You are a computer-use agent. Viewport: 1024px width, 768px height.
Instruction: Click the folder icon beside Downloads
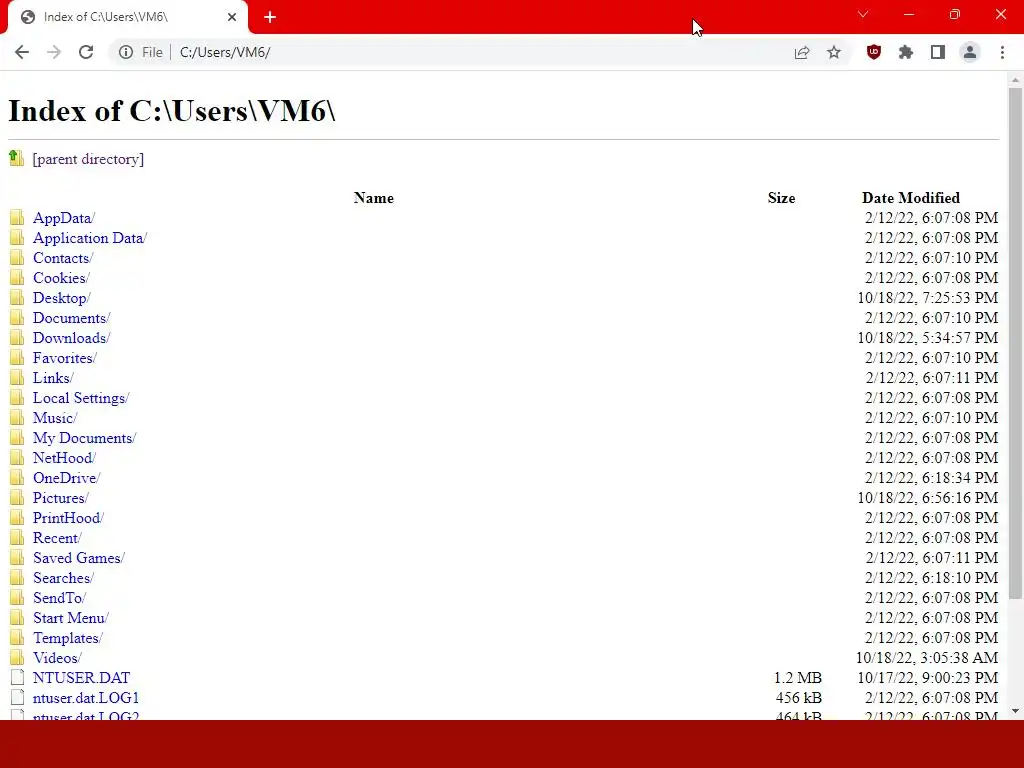click(17, 338)
